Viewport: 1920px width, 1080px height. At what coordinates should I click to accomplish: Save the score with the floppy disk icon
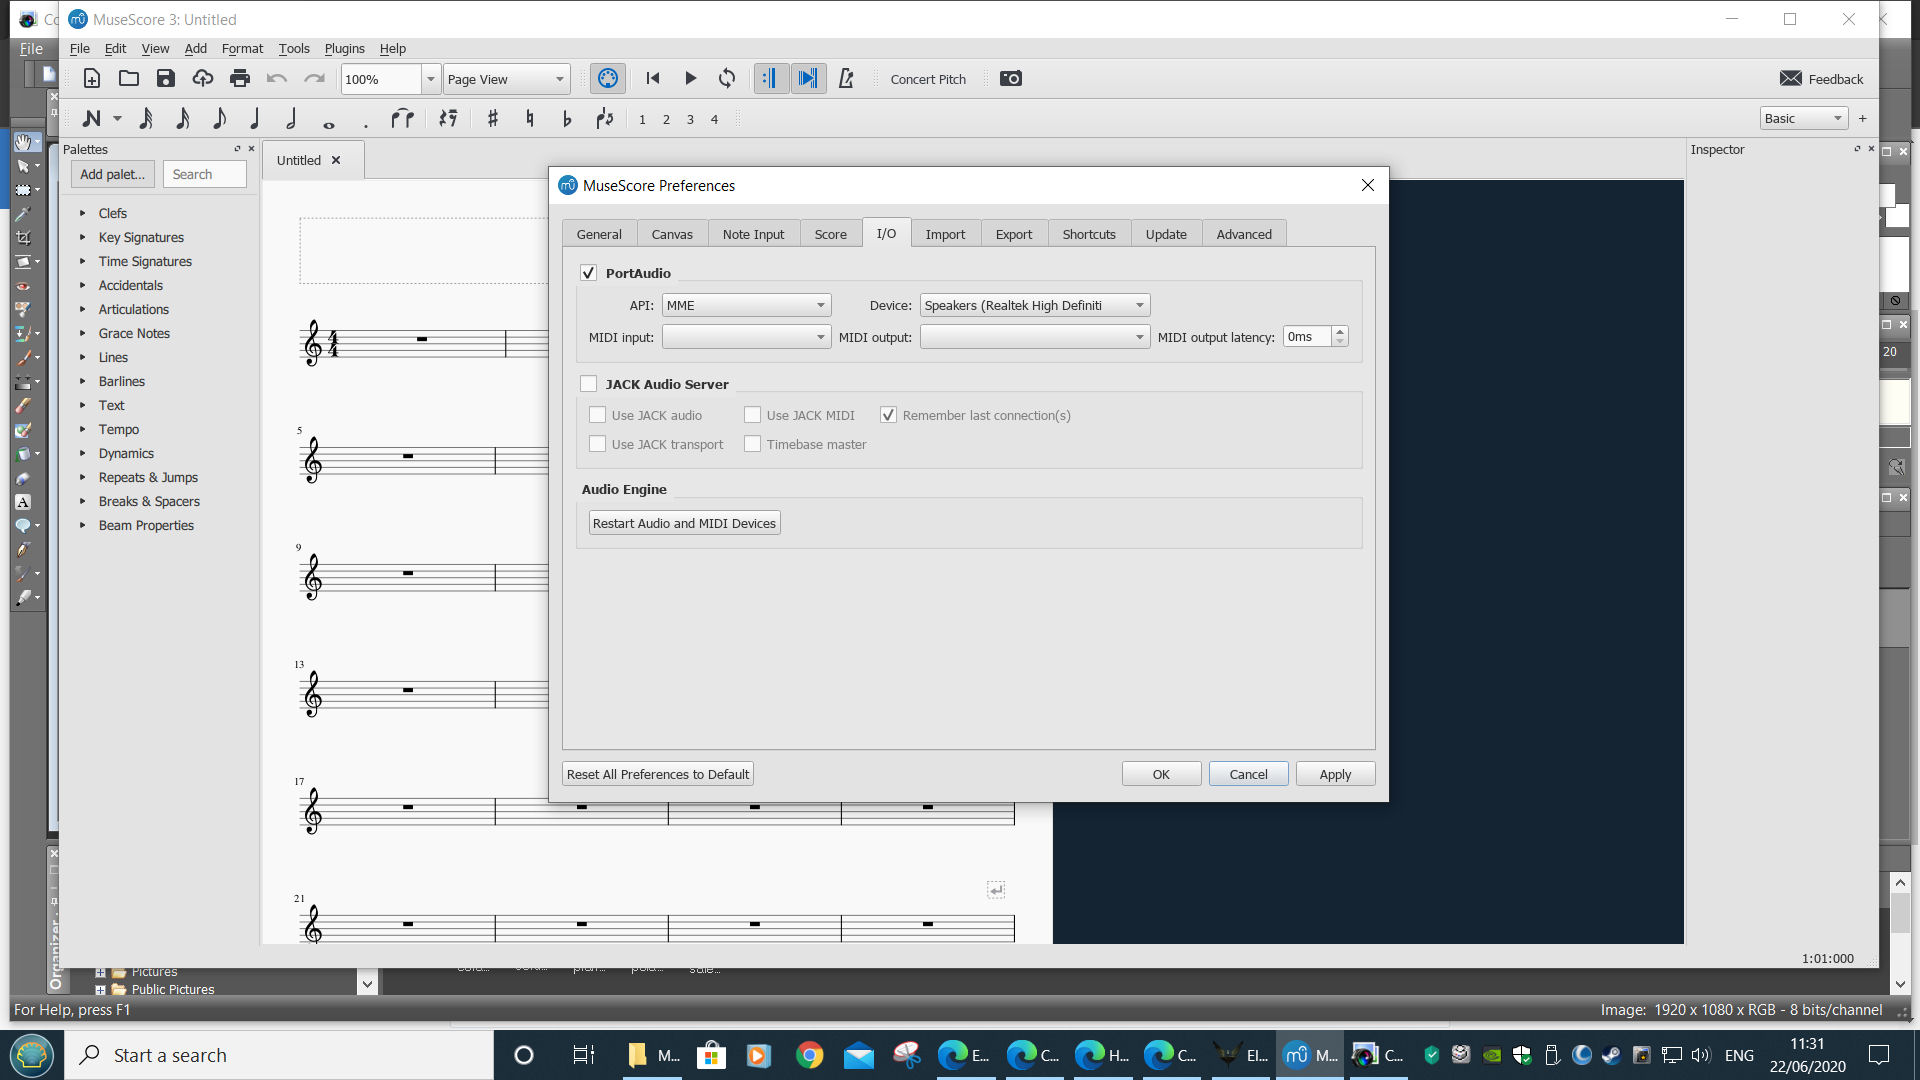[166, 79]
